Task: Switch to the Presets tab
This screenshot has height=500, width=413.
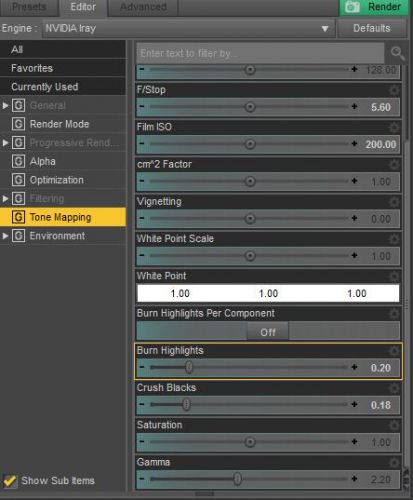Action: click(x=29, y=7)
